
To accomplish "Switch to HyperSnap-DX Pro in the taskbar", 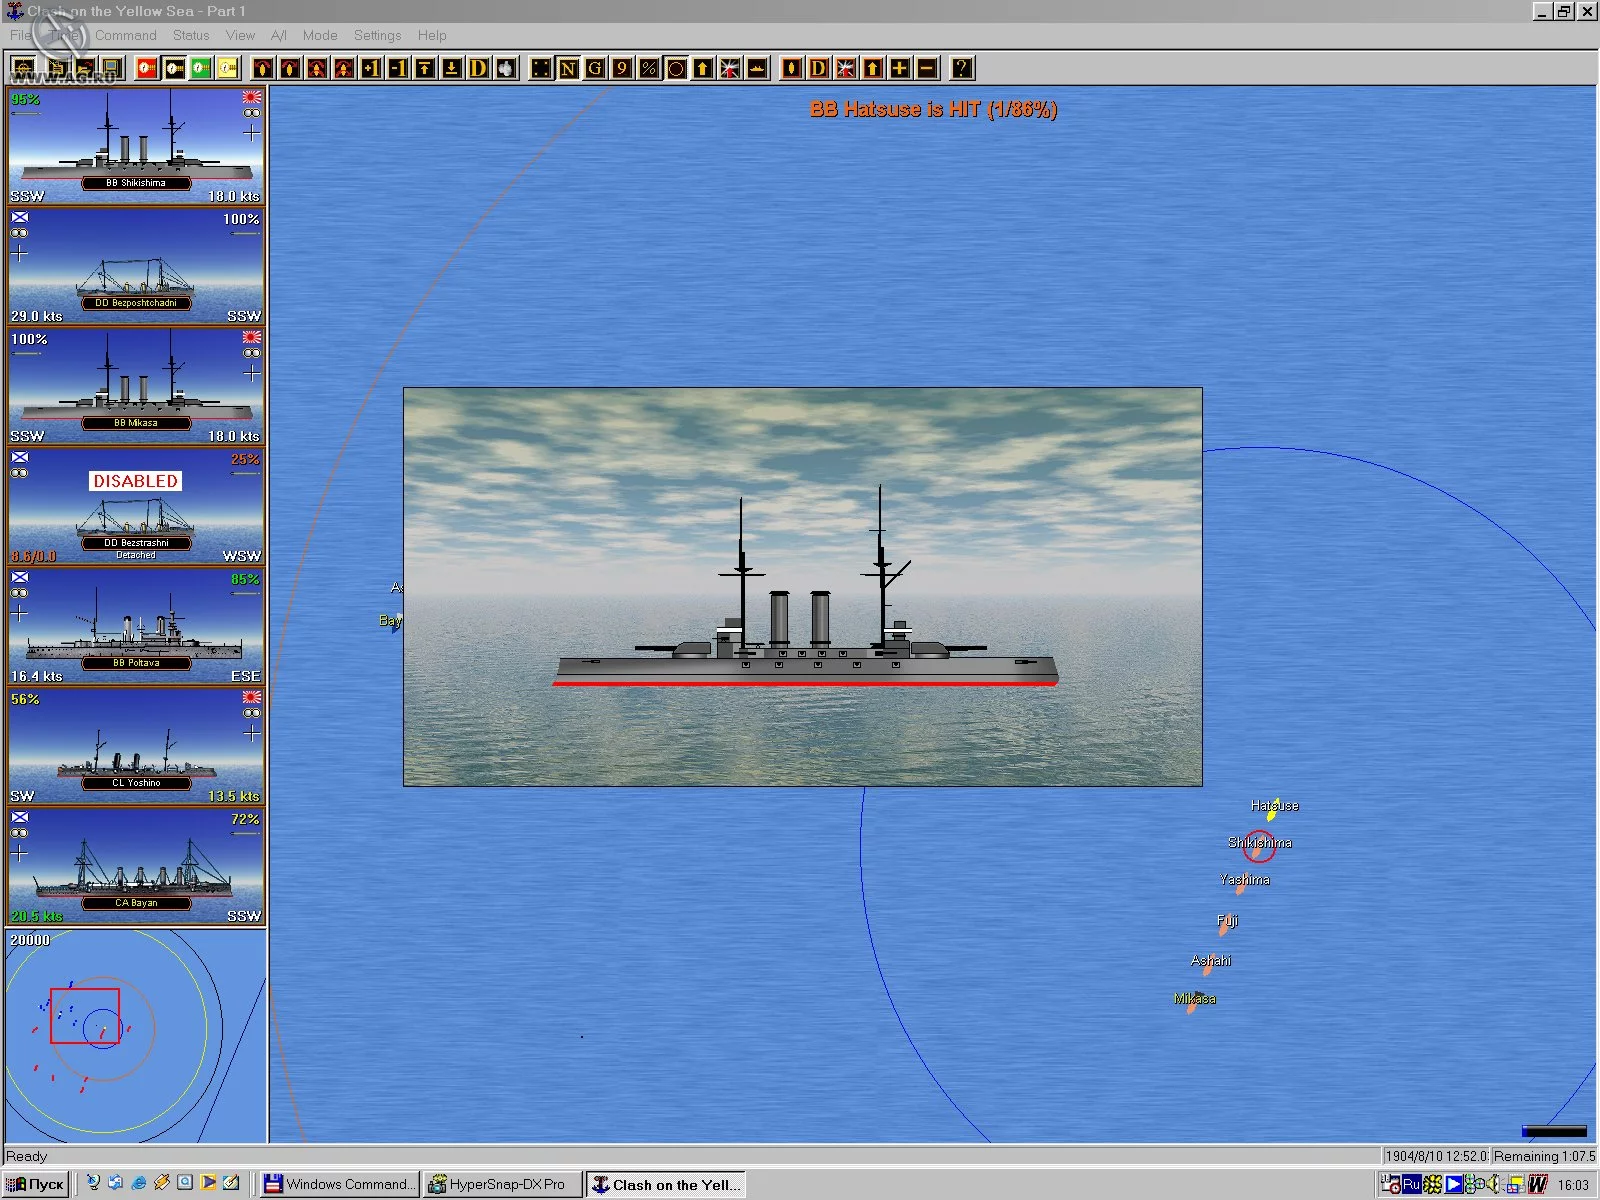I will (501, 1184).
